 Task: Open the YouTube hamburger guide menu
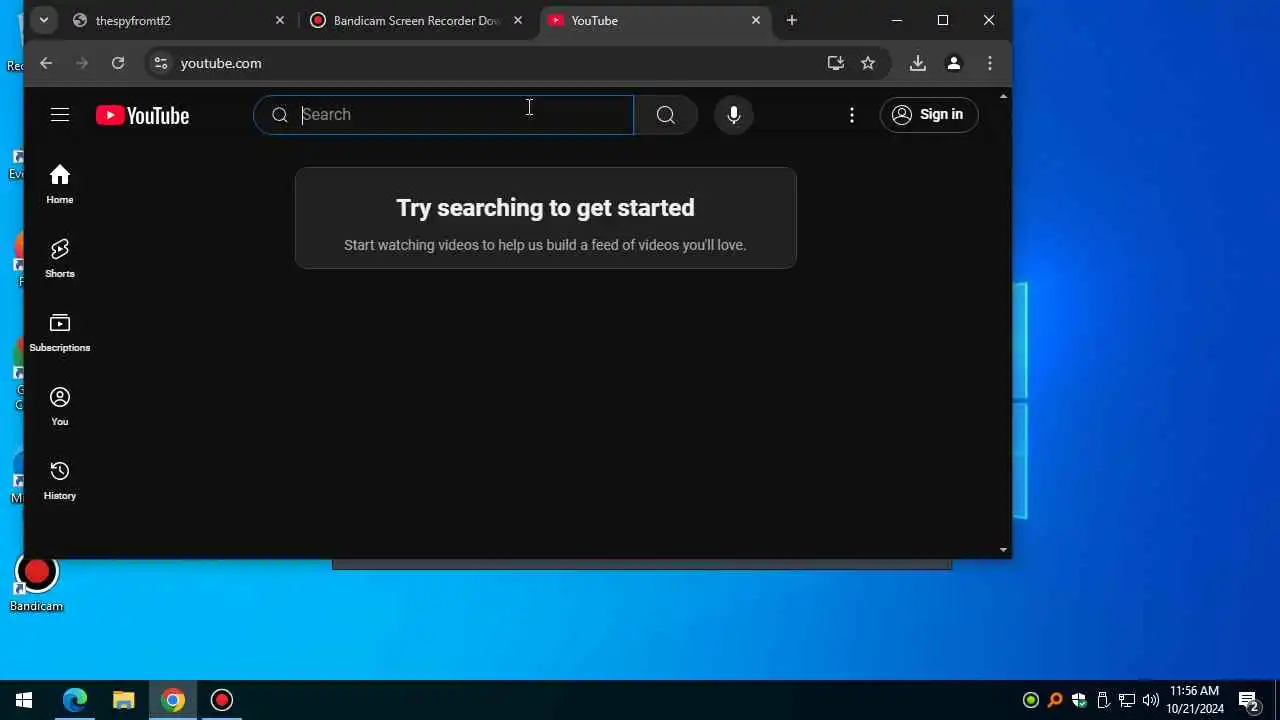60,115
